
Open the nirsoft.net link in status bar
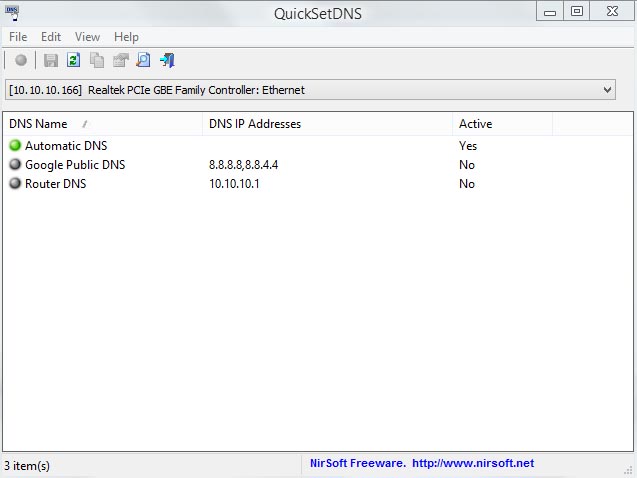tap(473, 463)
